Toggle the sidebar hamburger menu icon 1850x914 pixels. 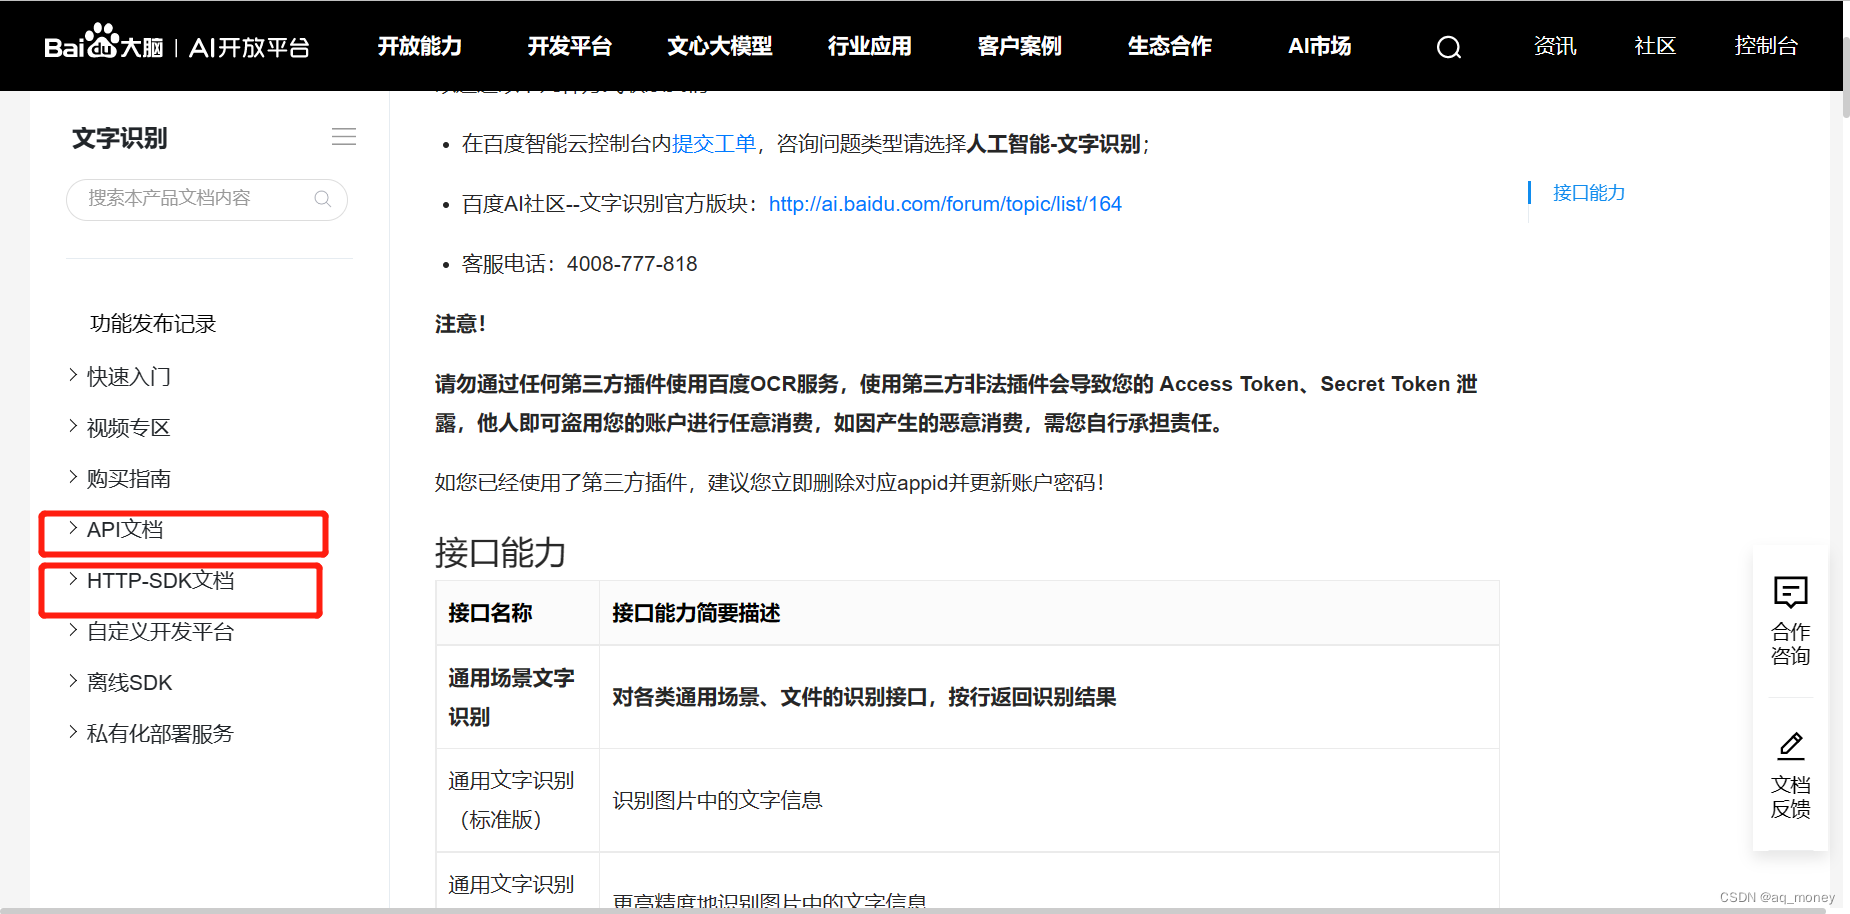(x=344, y=137)
